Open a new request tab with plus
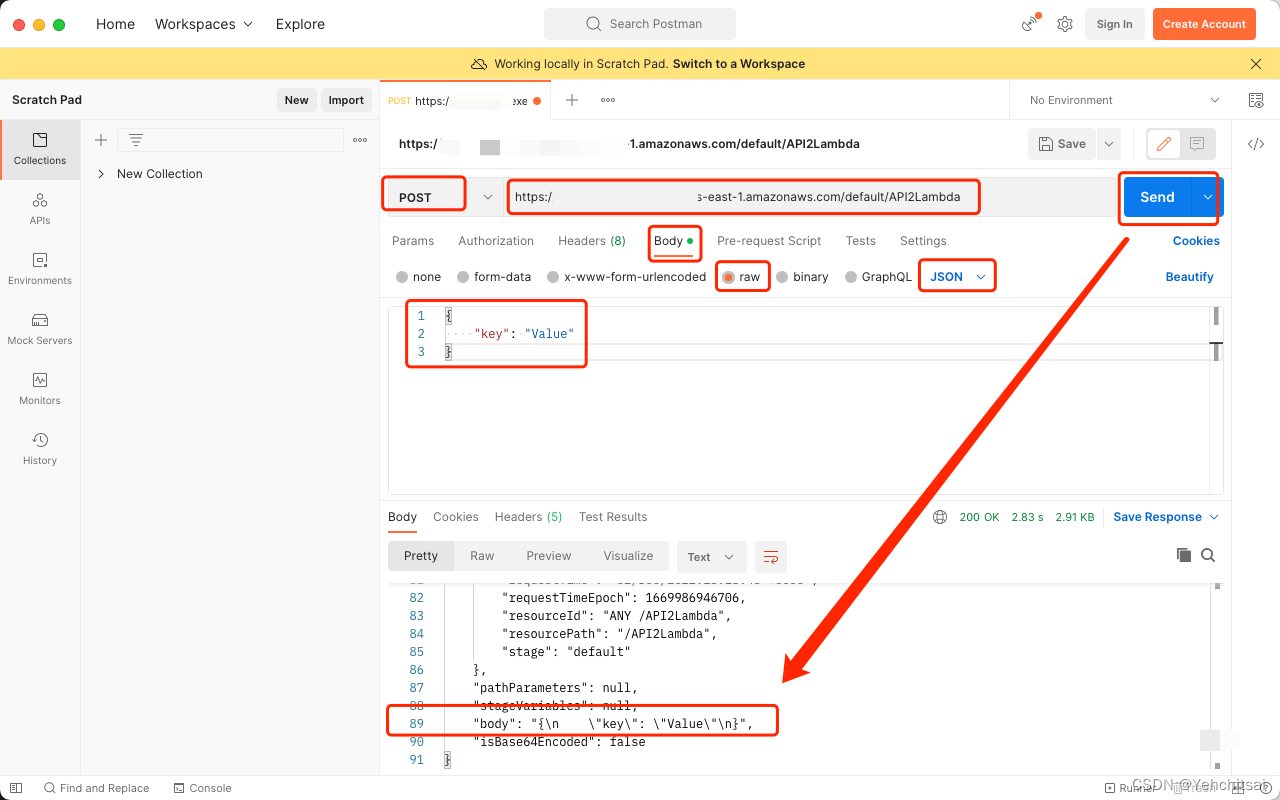 coord(572,100)
